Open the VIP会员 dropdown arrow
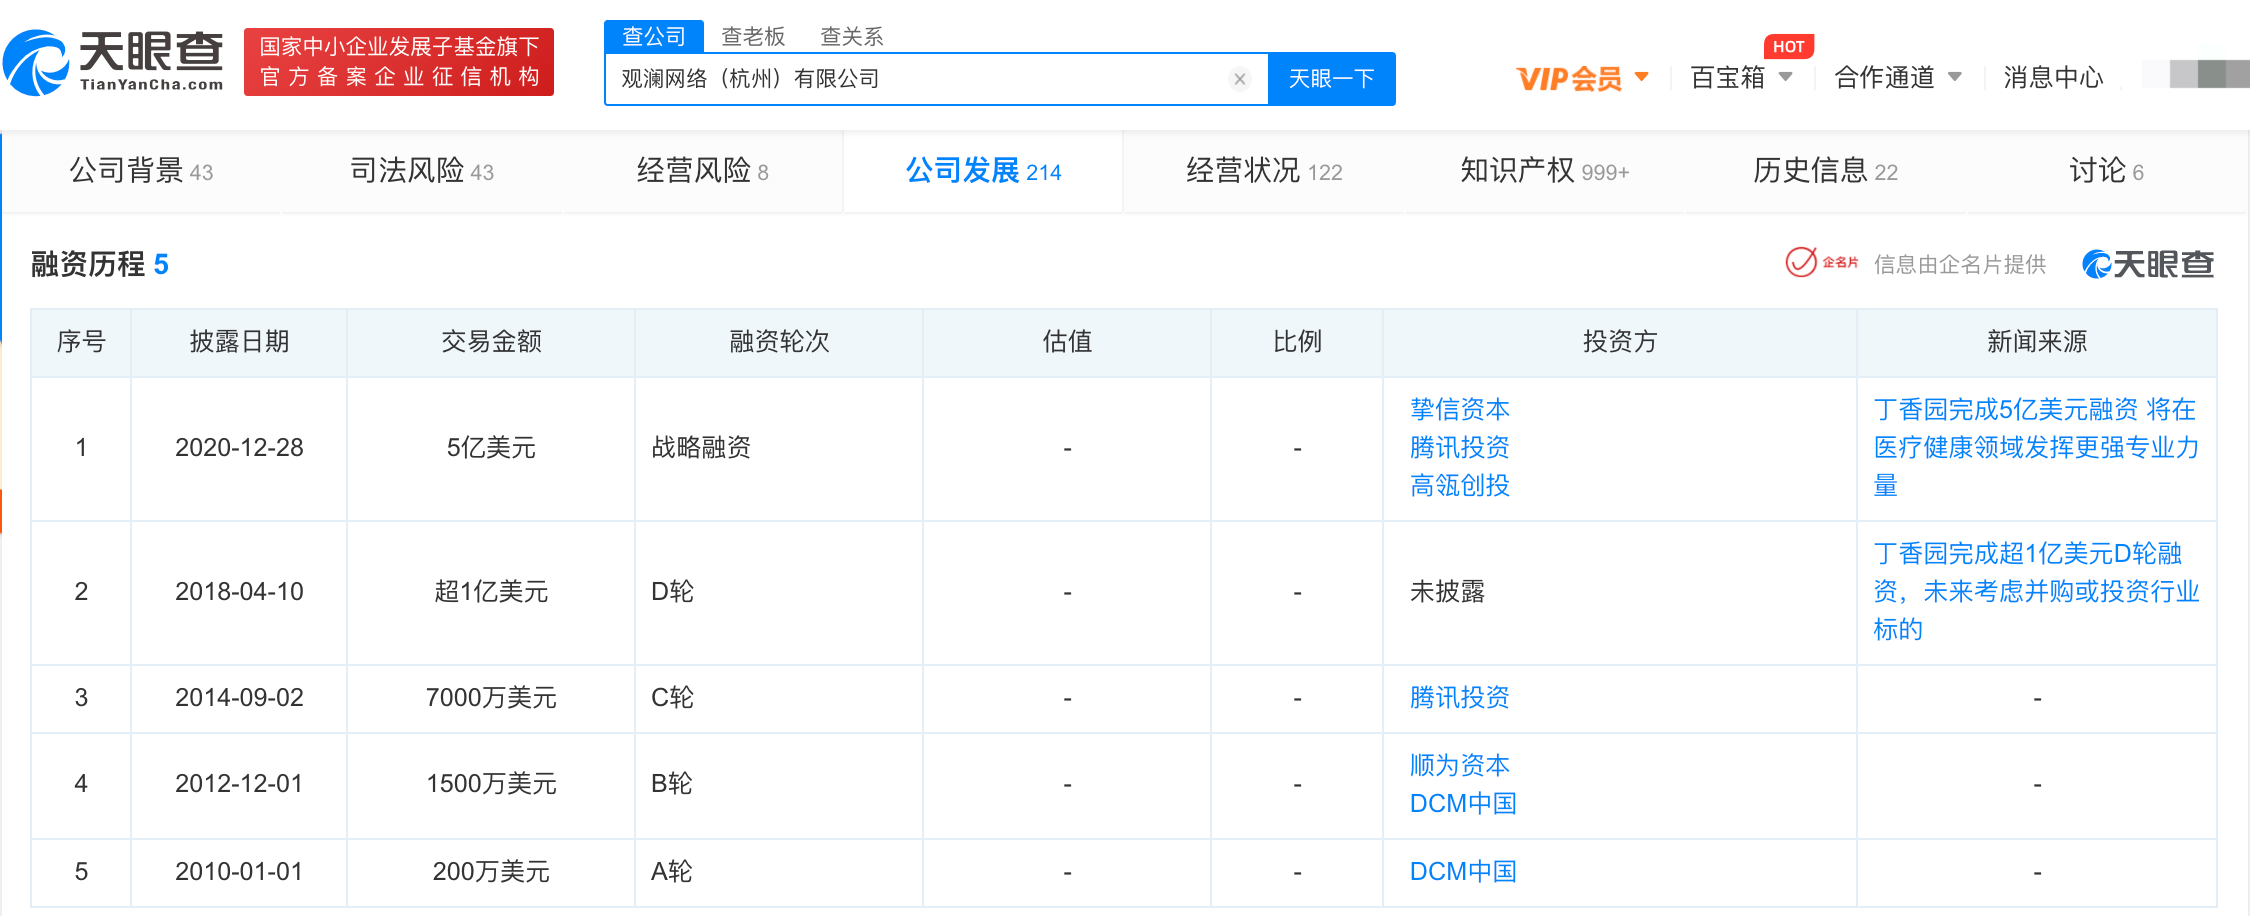2250x916 pixels. [1642, 76]
